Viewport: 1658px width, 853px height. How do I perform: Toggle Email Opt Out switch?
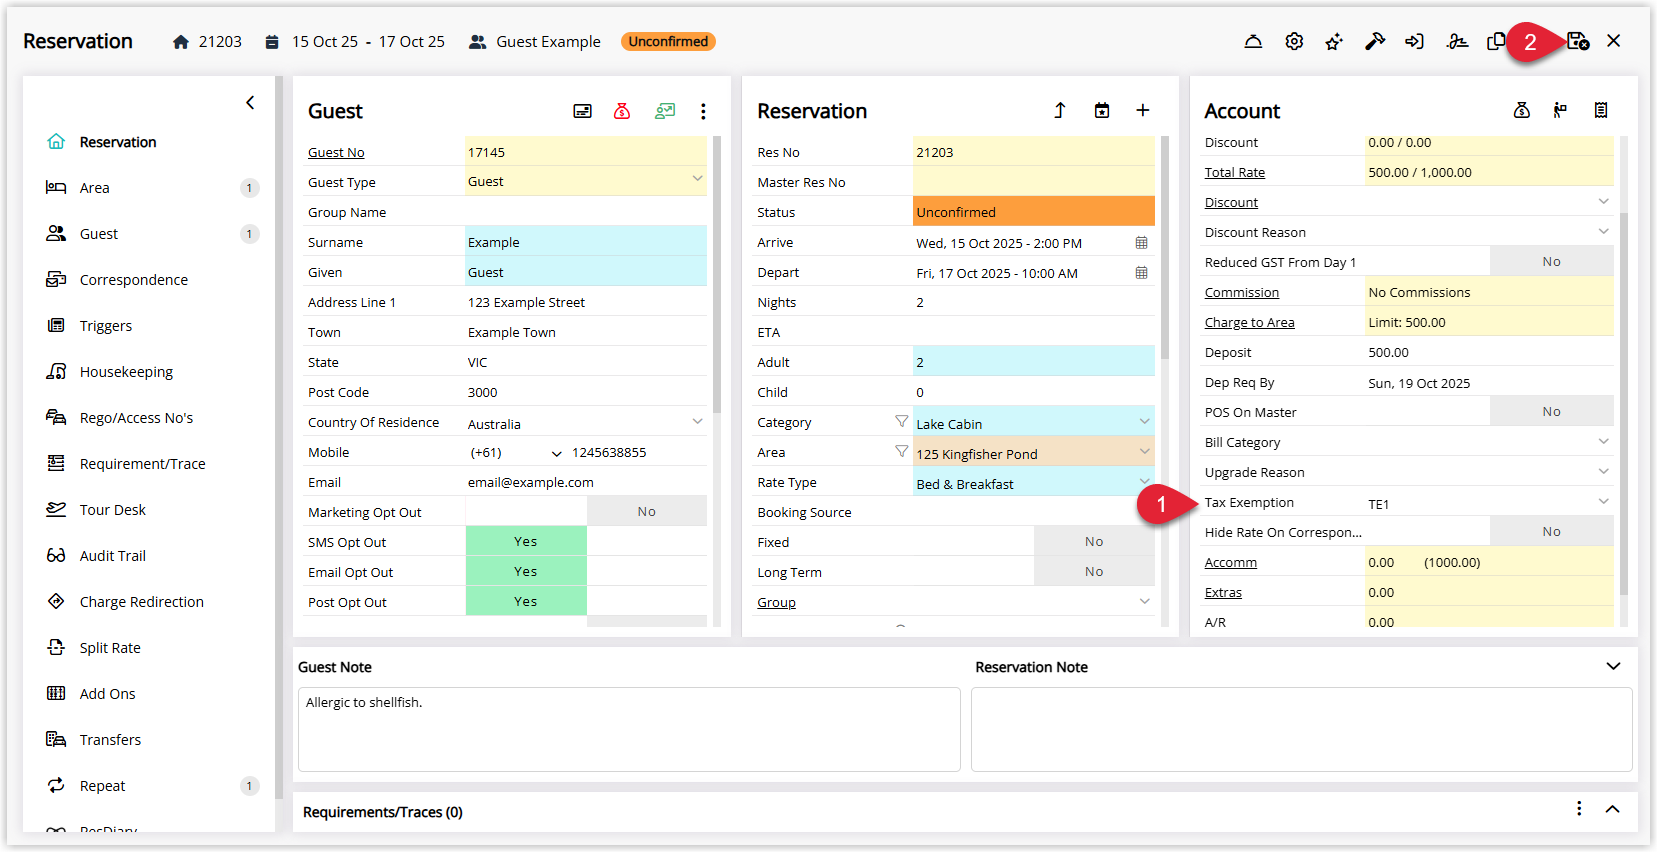click(x=586, y=571)
